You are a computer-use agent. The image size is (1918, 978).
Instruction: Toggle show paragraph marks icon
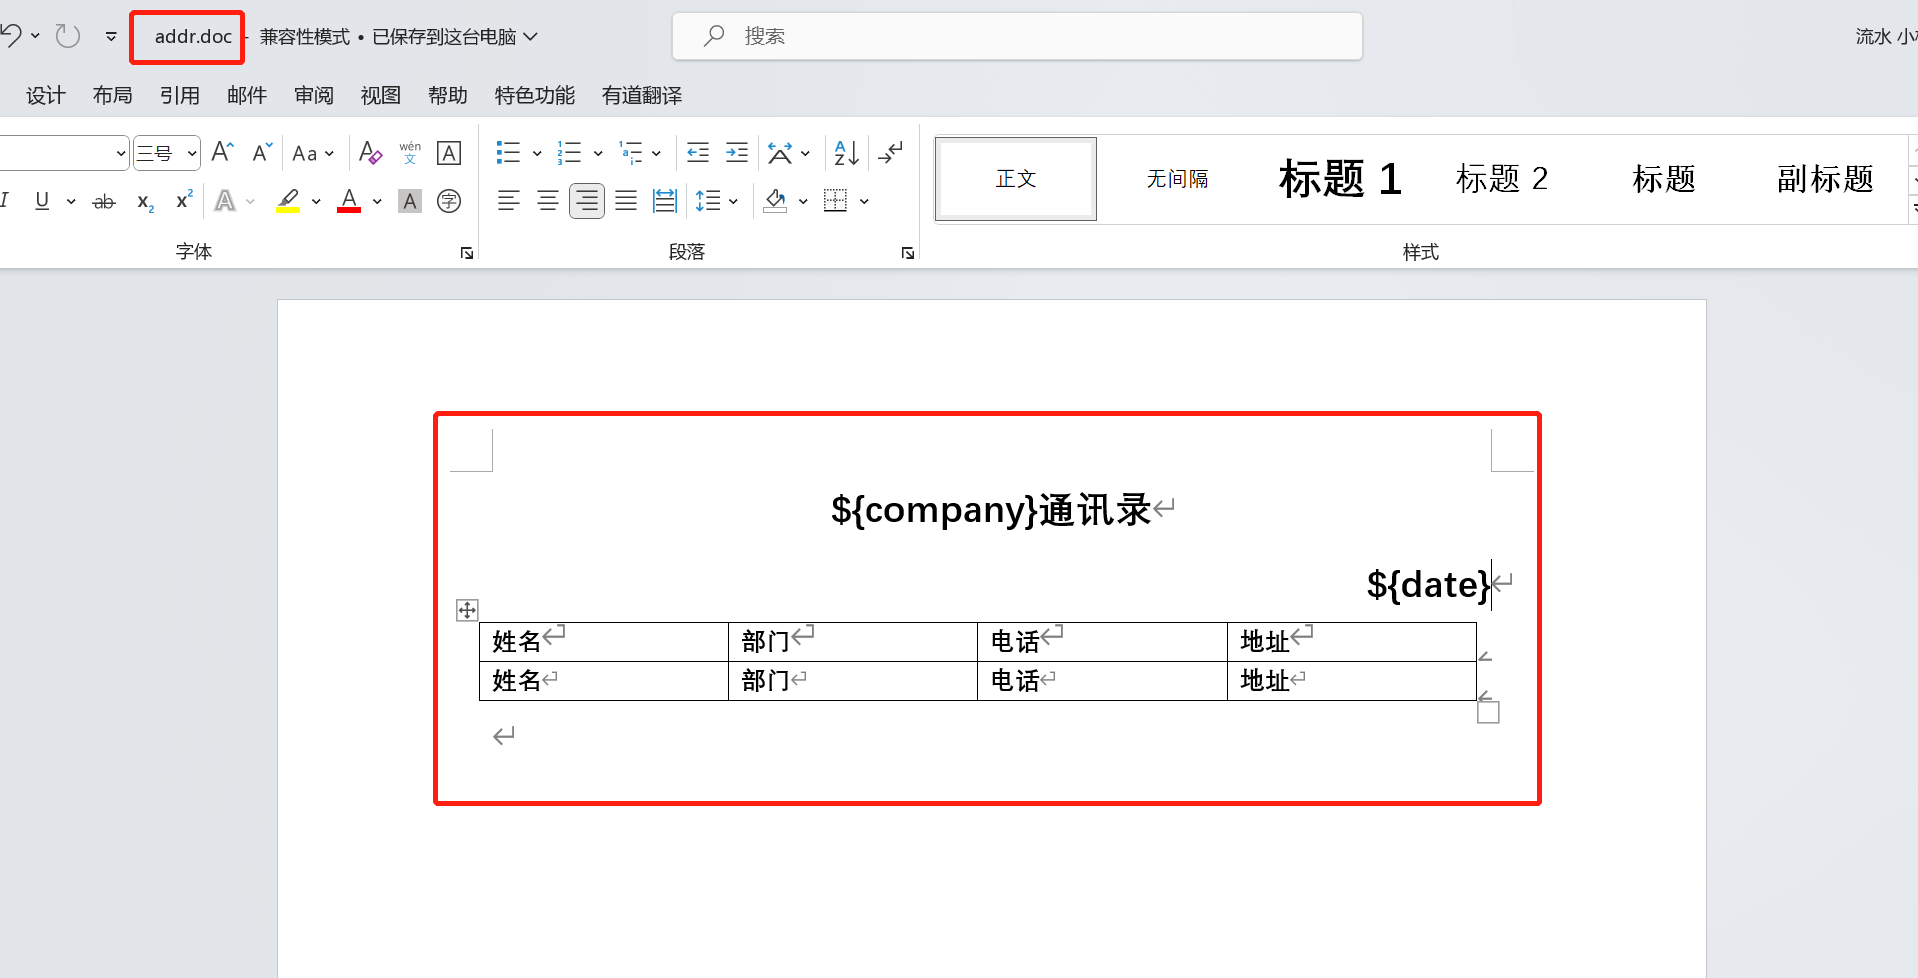click(x=890, y=153)
